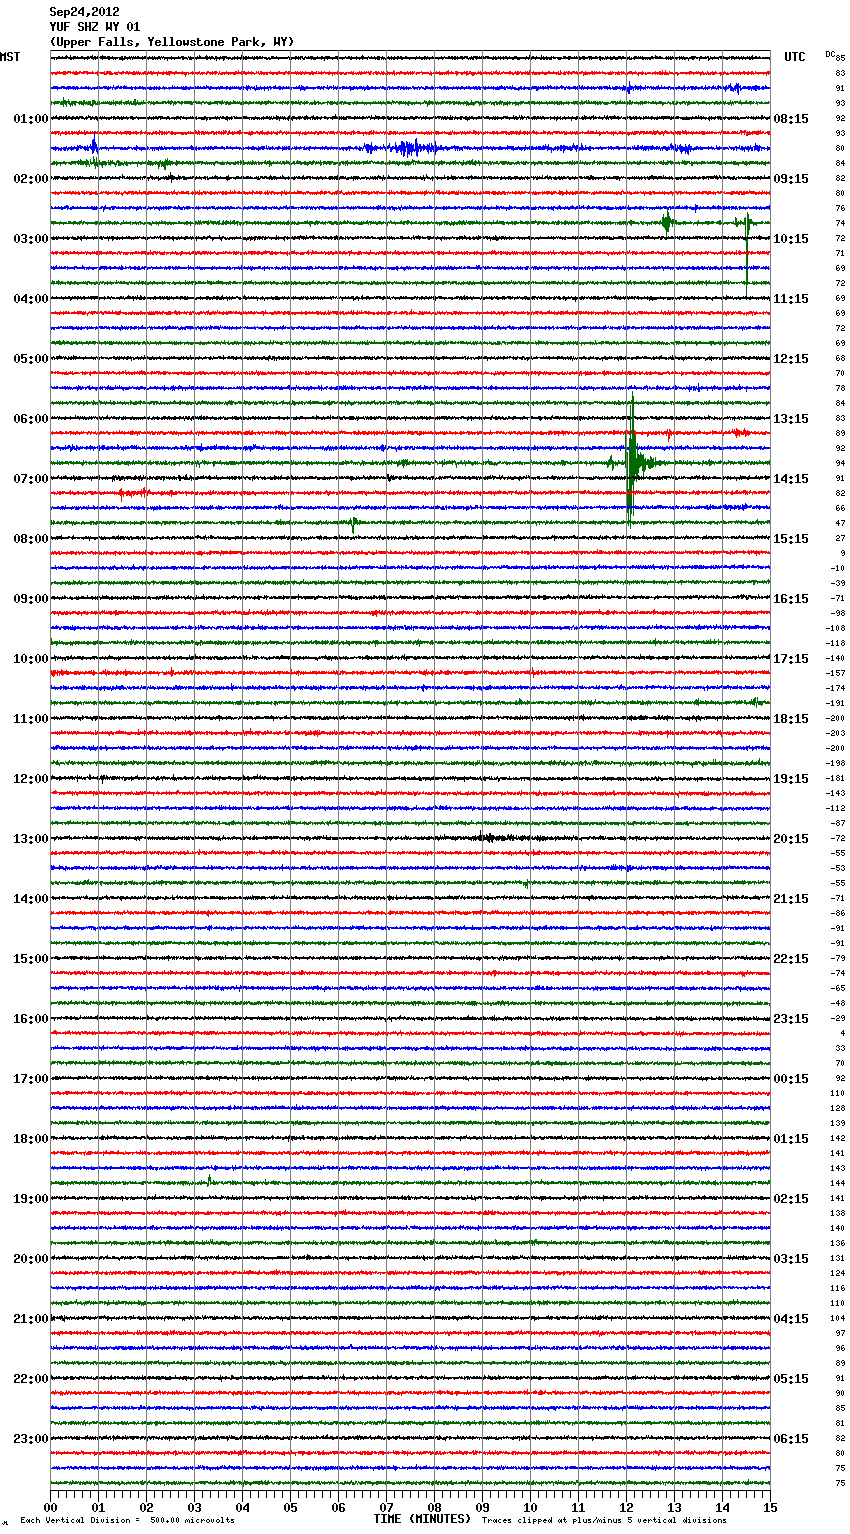Select the 21:00 MST time label

(x=31, y=1319)
